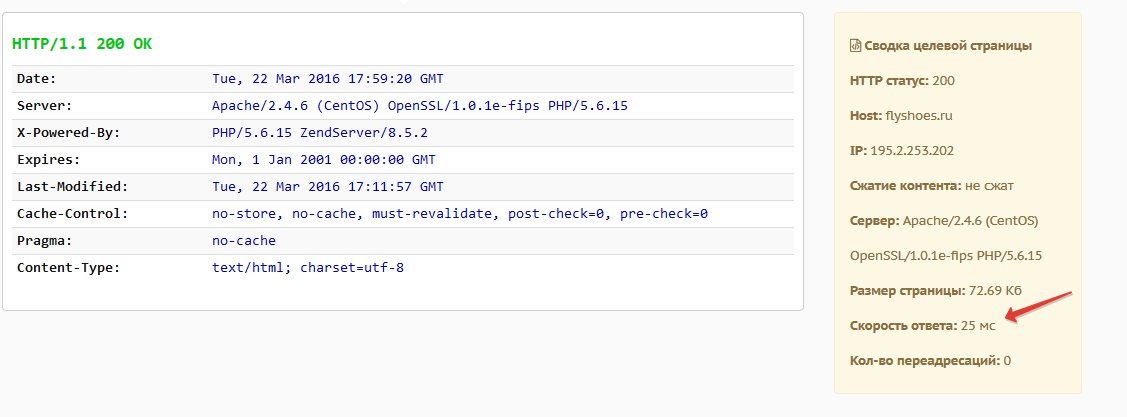
Task: Click the Expires header date value
Action: tap(324, 159)
